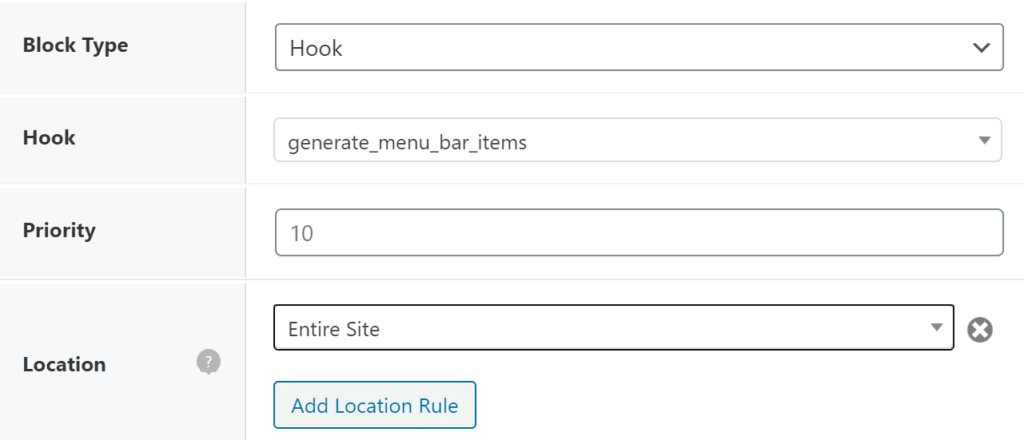
Task: Click the Block Type dropdown chevron arrow
Action: 979,47
